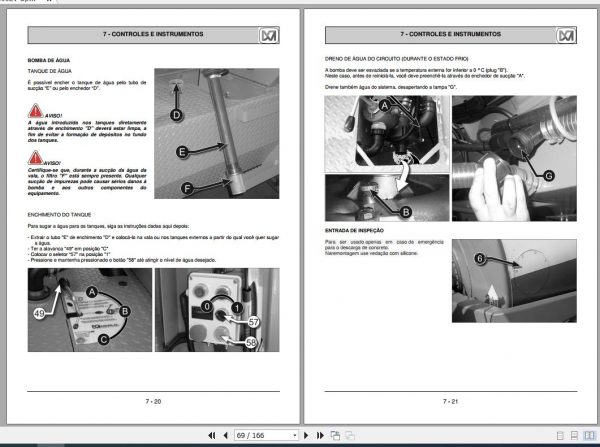Click the 'BOMBA DE ÁGUA' heading
Image resolution: width=600 pixels, height=447 pixels.
[49, 60]
